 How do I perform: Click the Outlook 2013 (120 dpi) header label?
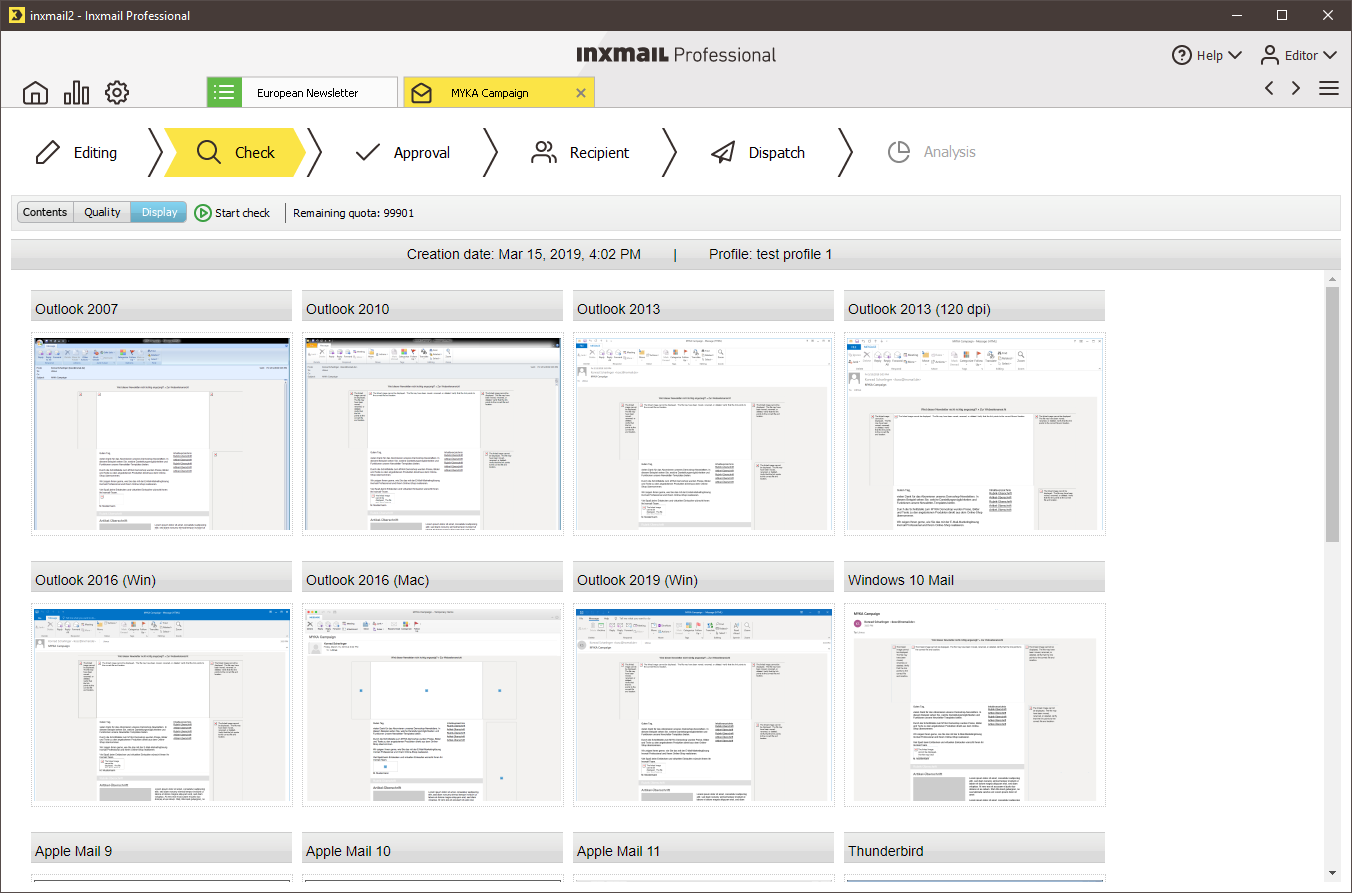click(975, 308)
